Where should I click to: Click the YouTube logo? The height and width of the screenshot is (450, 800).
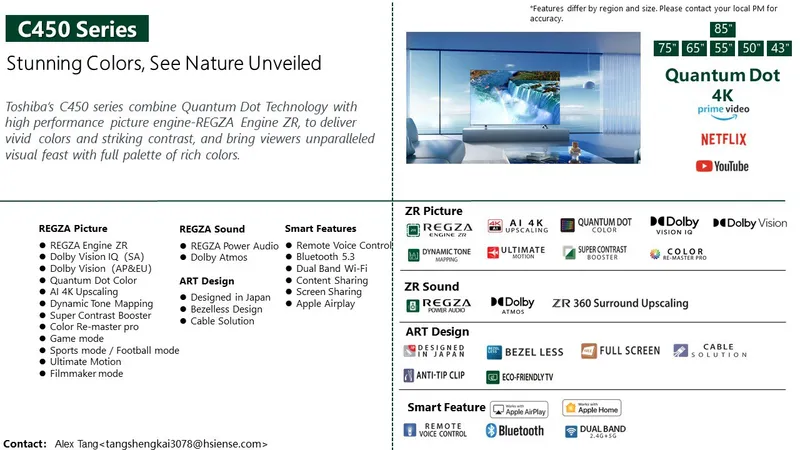coord(722,166)
